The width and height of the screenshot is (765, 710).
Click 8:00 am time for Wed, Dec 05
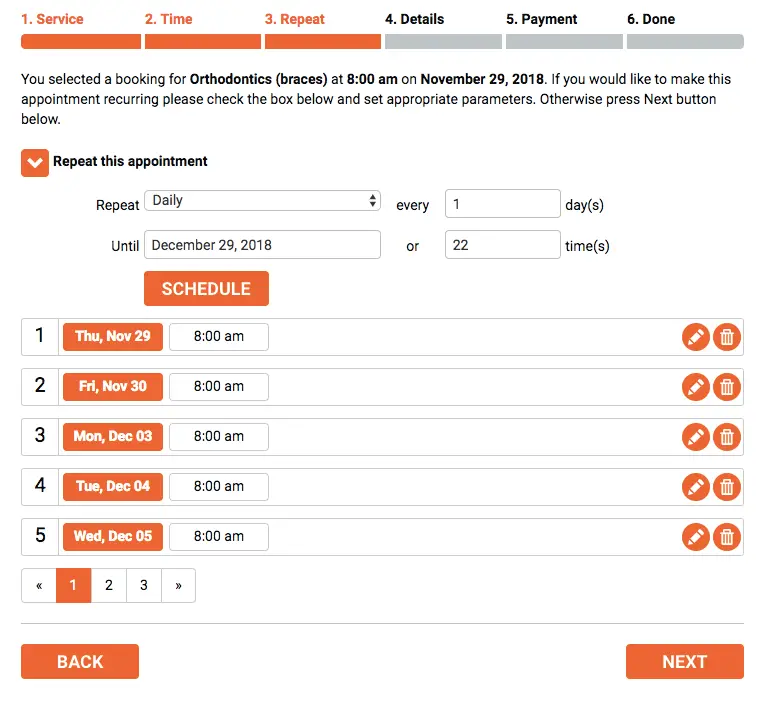click(219, 537)
